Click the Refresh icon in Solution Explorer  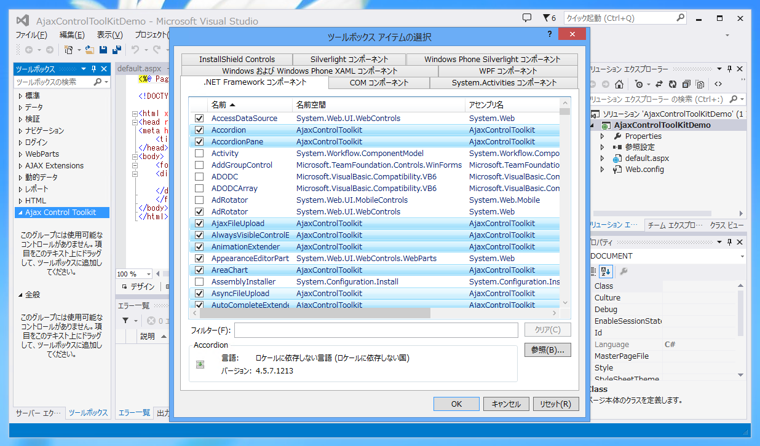coord(673,84)
